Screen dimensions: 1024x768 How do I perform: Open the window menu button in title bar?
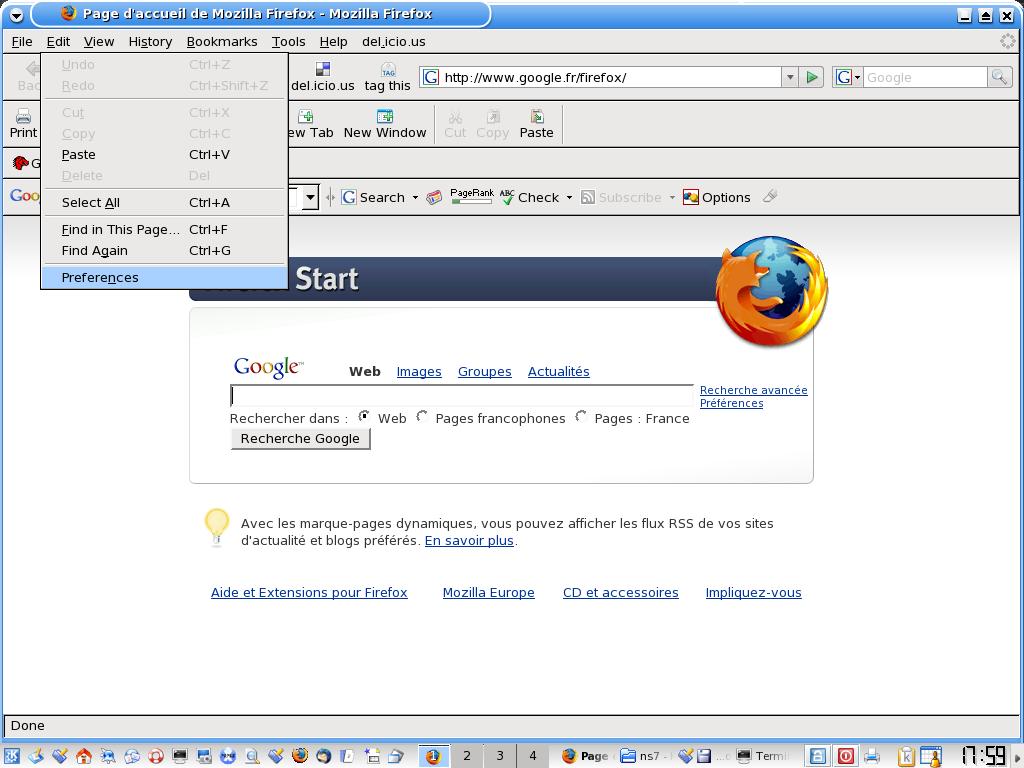tap(15, 14)
